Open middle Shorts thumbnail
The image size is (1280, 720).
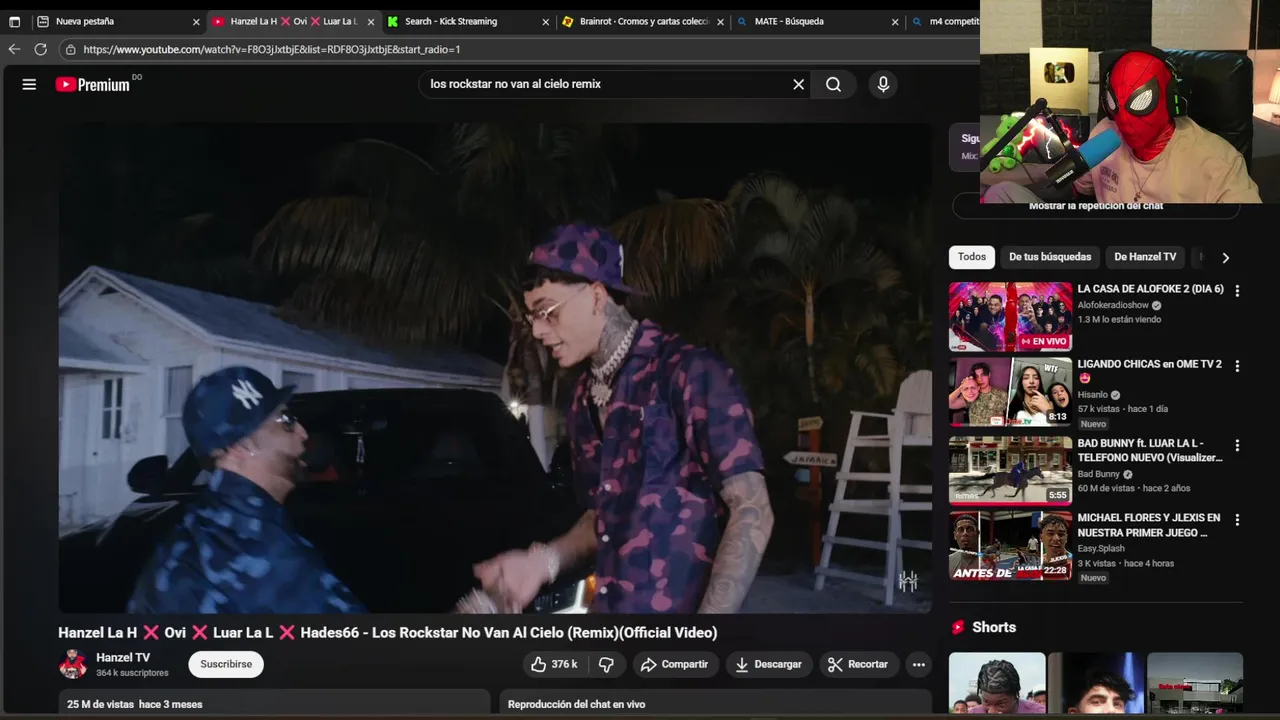click(x=1096, y=683)
